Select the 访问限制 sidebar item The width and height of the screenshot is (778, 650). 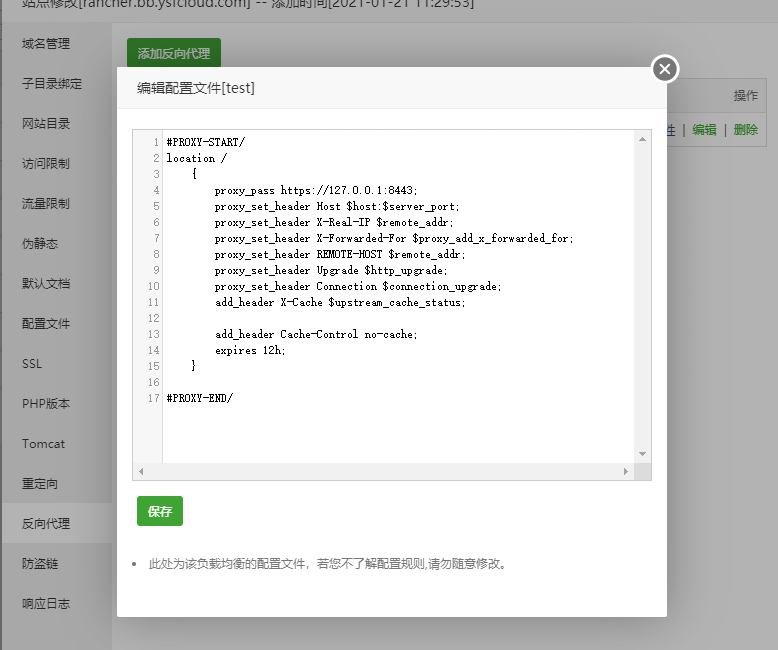pos(46,164)
